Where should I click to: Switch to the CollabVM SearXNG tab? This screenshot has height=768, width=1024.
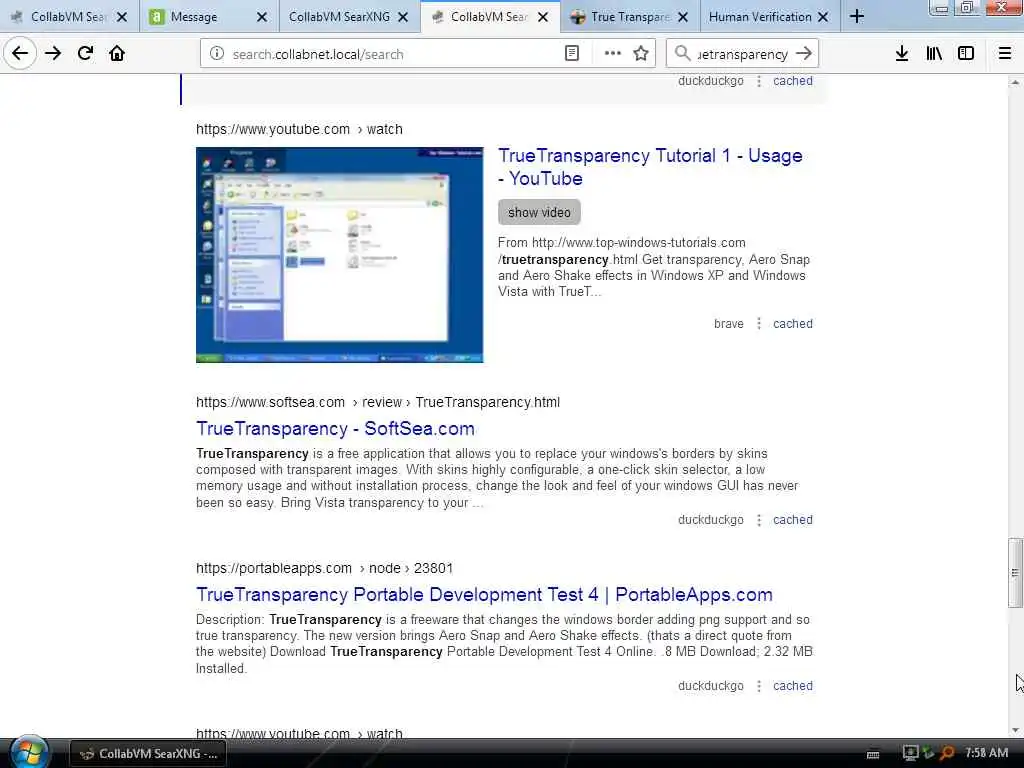coord(340,17)
